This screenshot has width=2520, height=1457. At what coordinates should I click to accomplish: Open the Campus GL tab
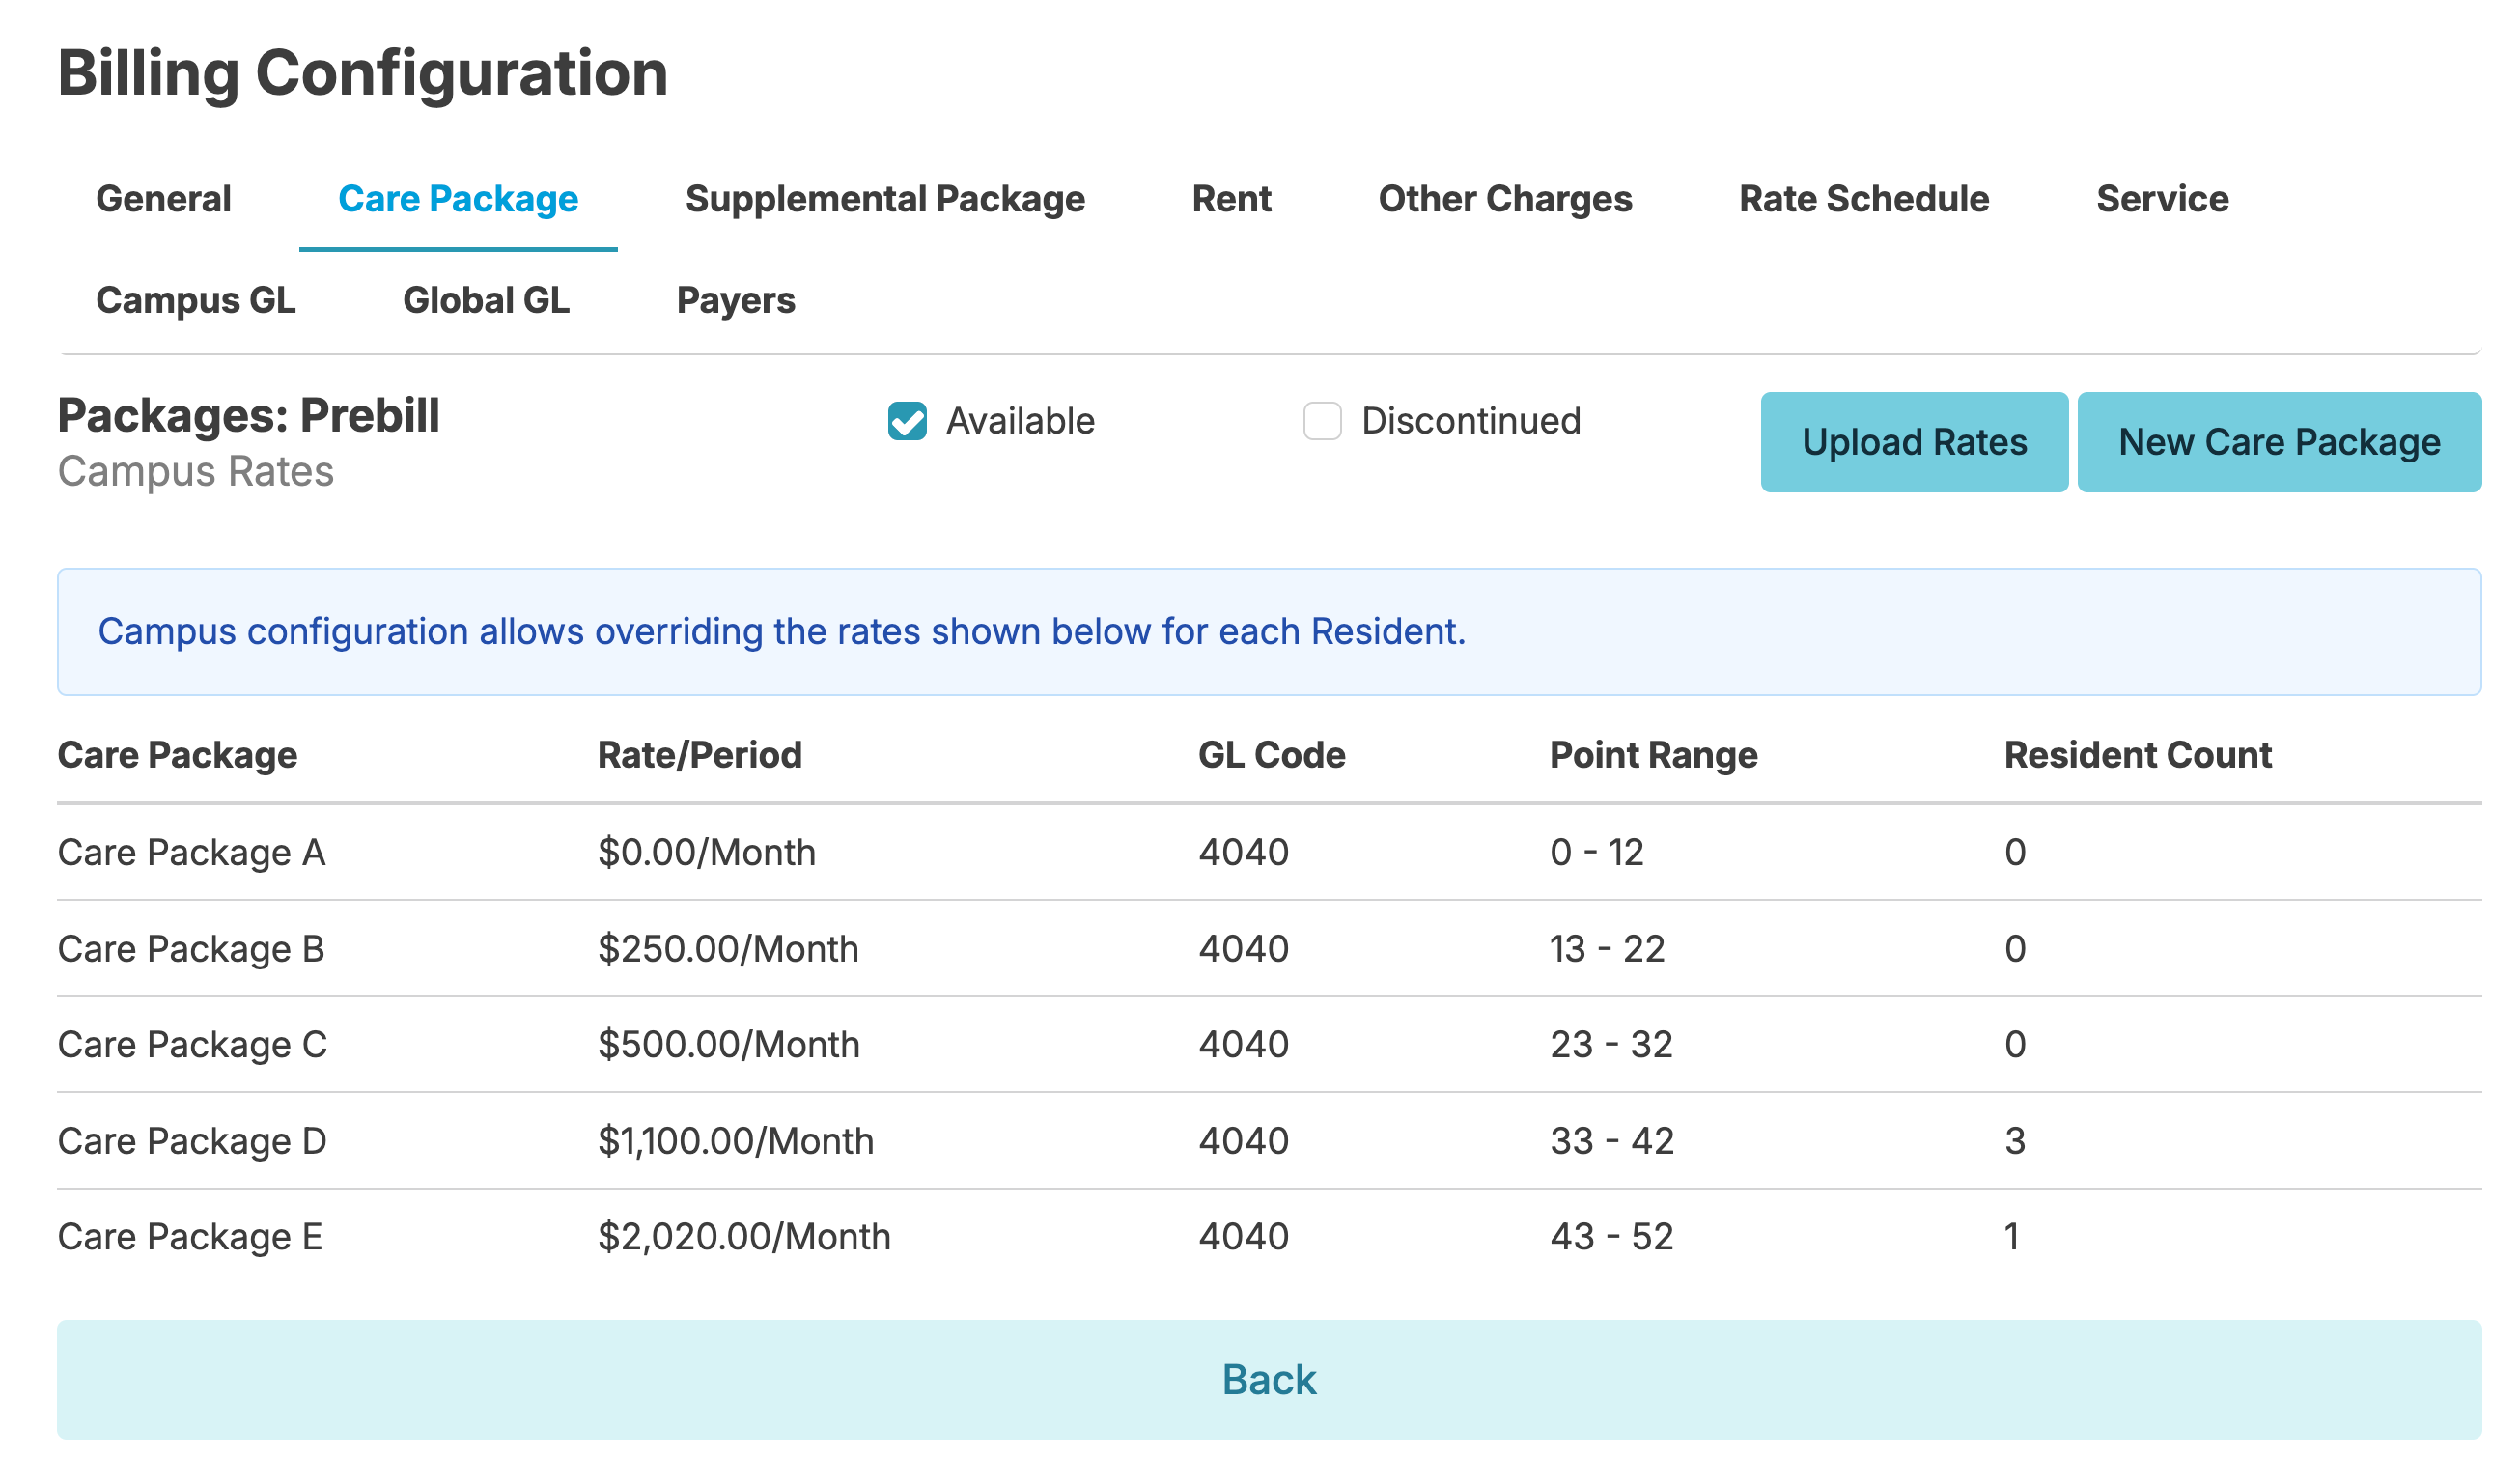[195, 300]
